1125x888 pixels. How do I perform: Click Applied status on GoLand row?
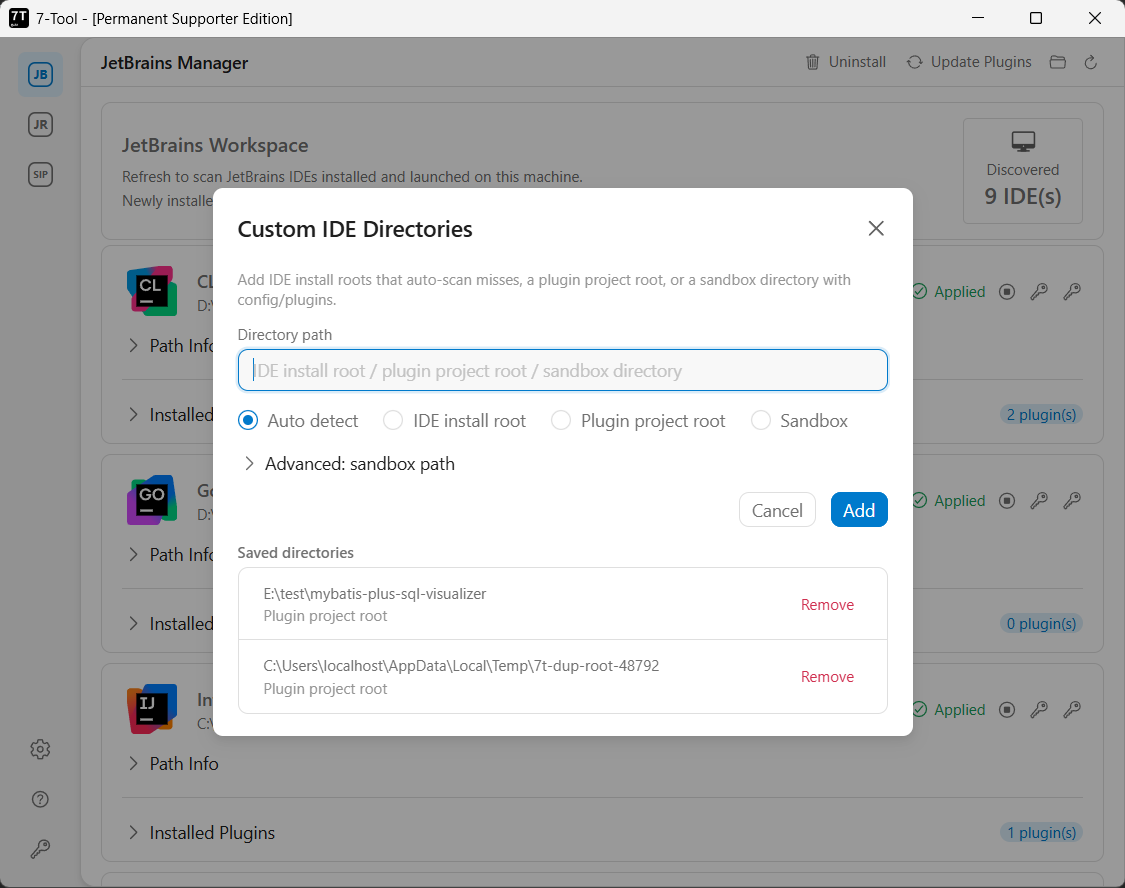[949, 501]
